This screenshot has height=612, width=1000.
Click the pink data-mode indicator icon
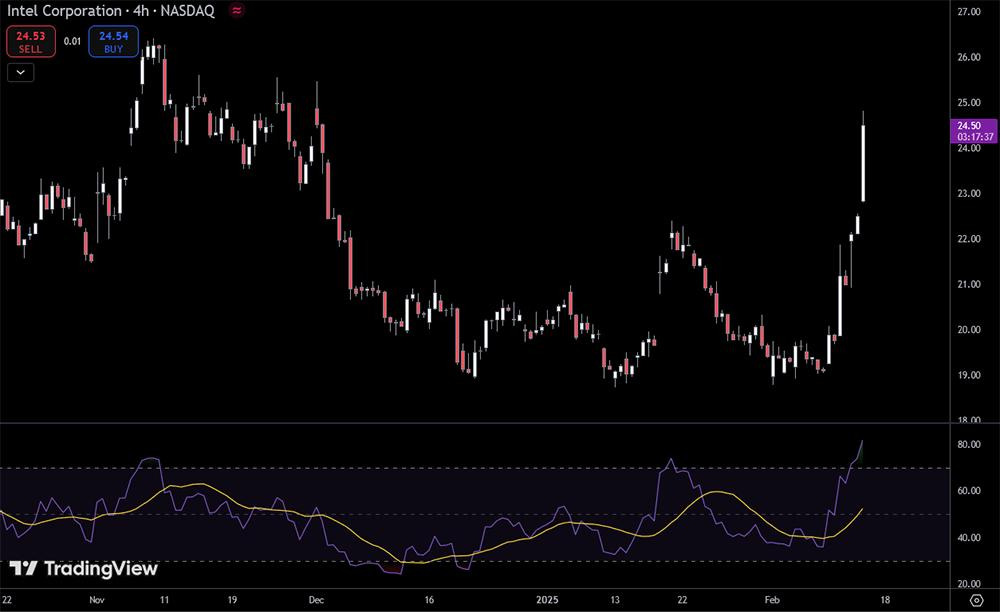pyautogui.click(x=237, y=11)
